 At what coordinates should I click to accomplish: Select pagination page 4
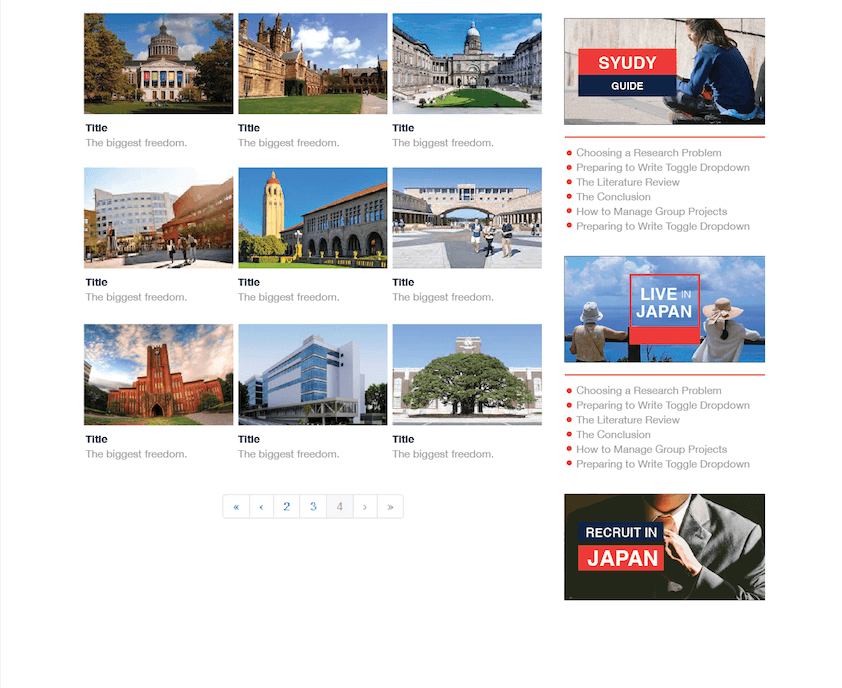339,506
